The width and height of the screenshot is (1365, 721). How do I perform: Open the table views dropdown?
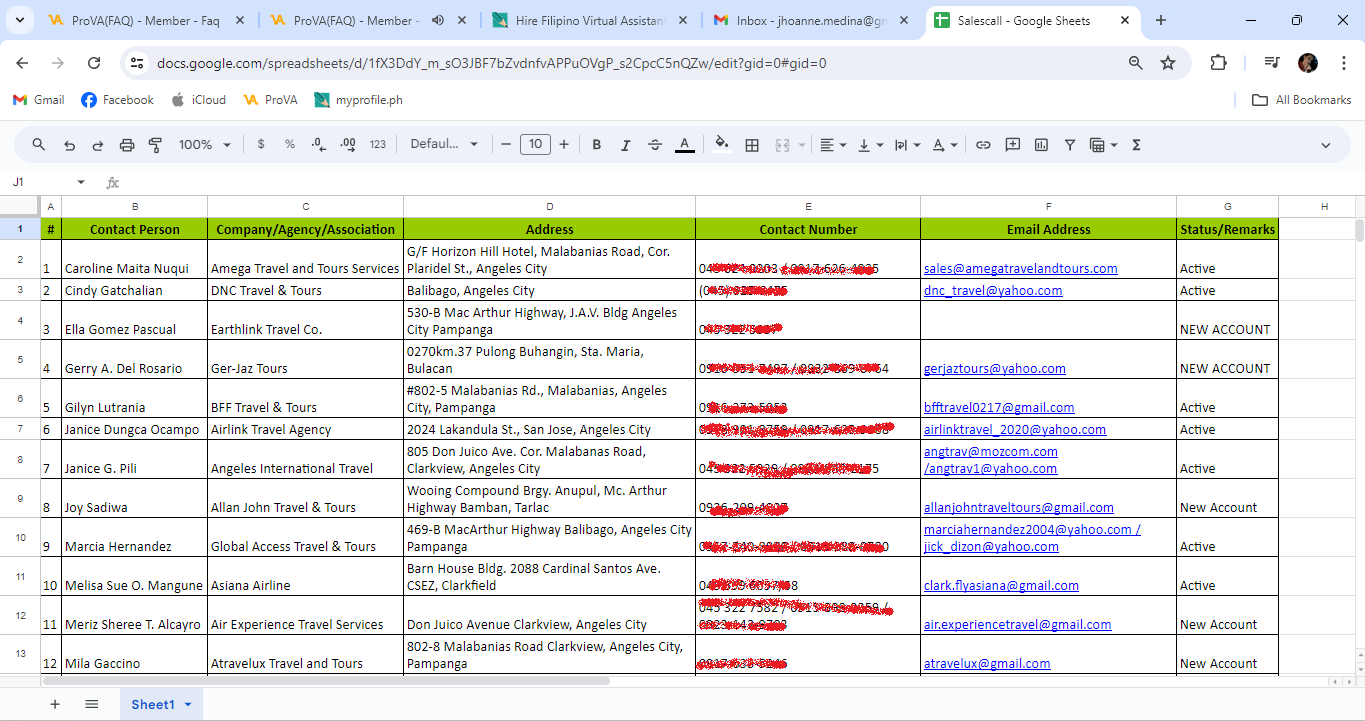tap(1103, 145)
